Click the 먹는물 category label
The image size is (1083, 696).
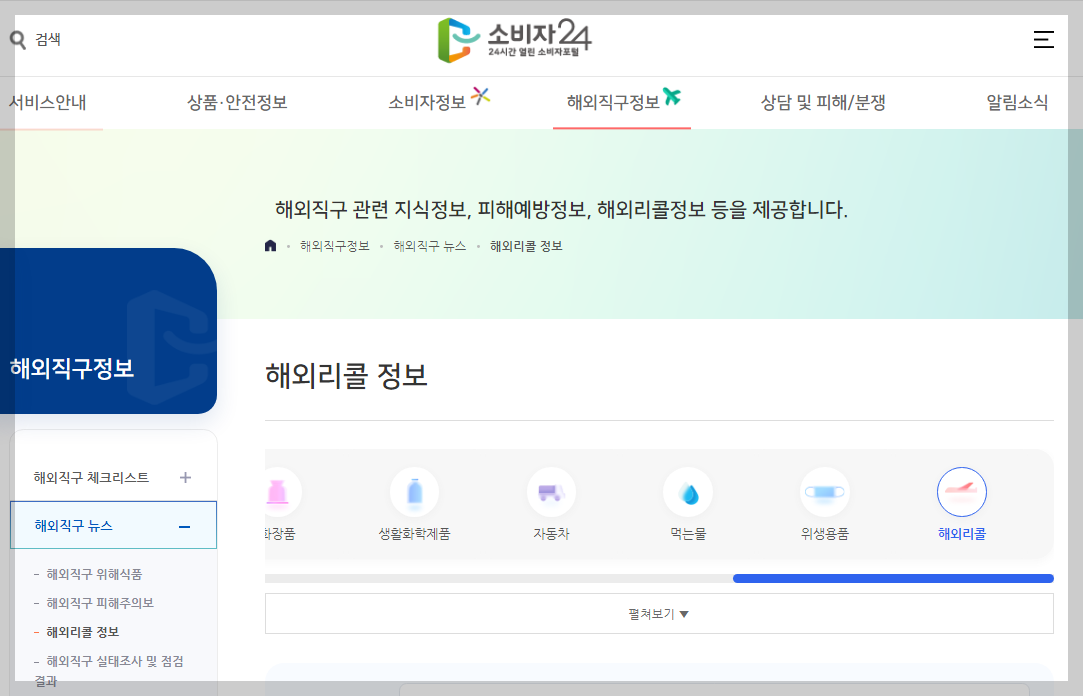[688, 534]
